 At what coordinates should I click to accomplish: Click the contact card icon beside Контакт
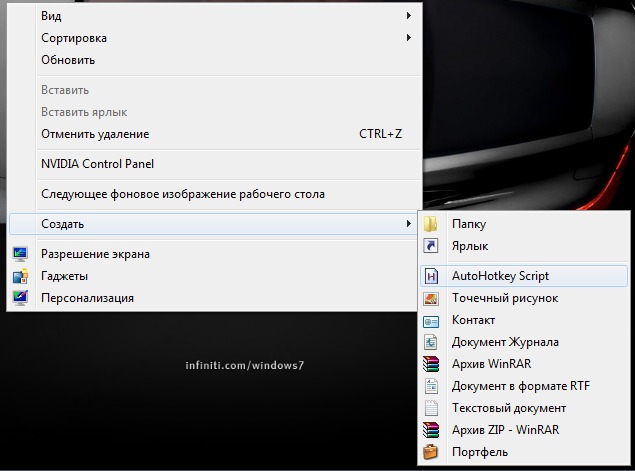tap(430, 321)
